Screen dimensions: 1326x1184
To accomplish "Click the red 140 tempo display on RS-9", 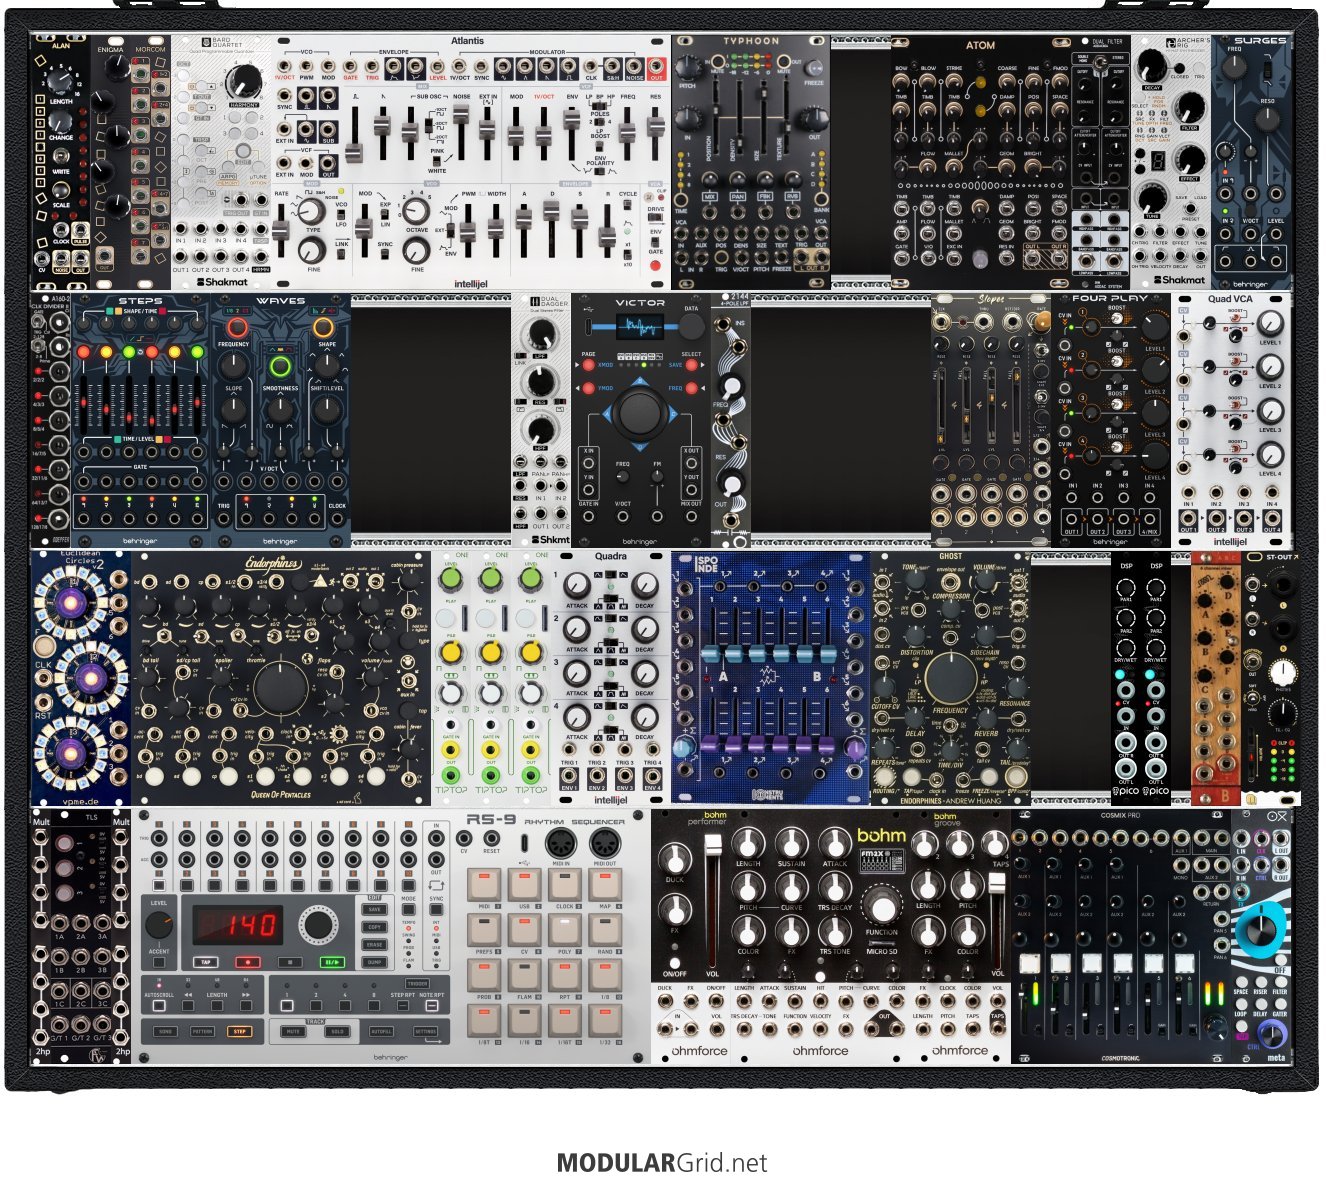I will 236,924.
